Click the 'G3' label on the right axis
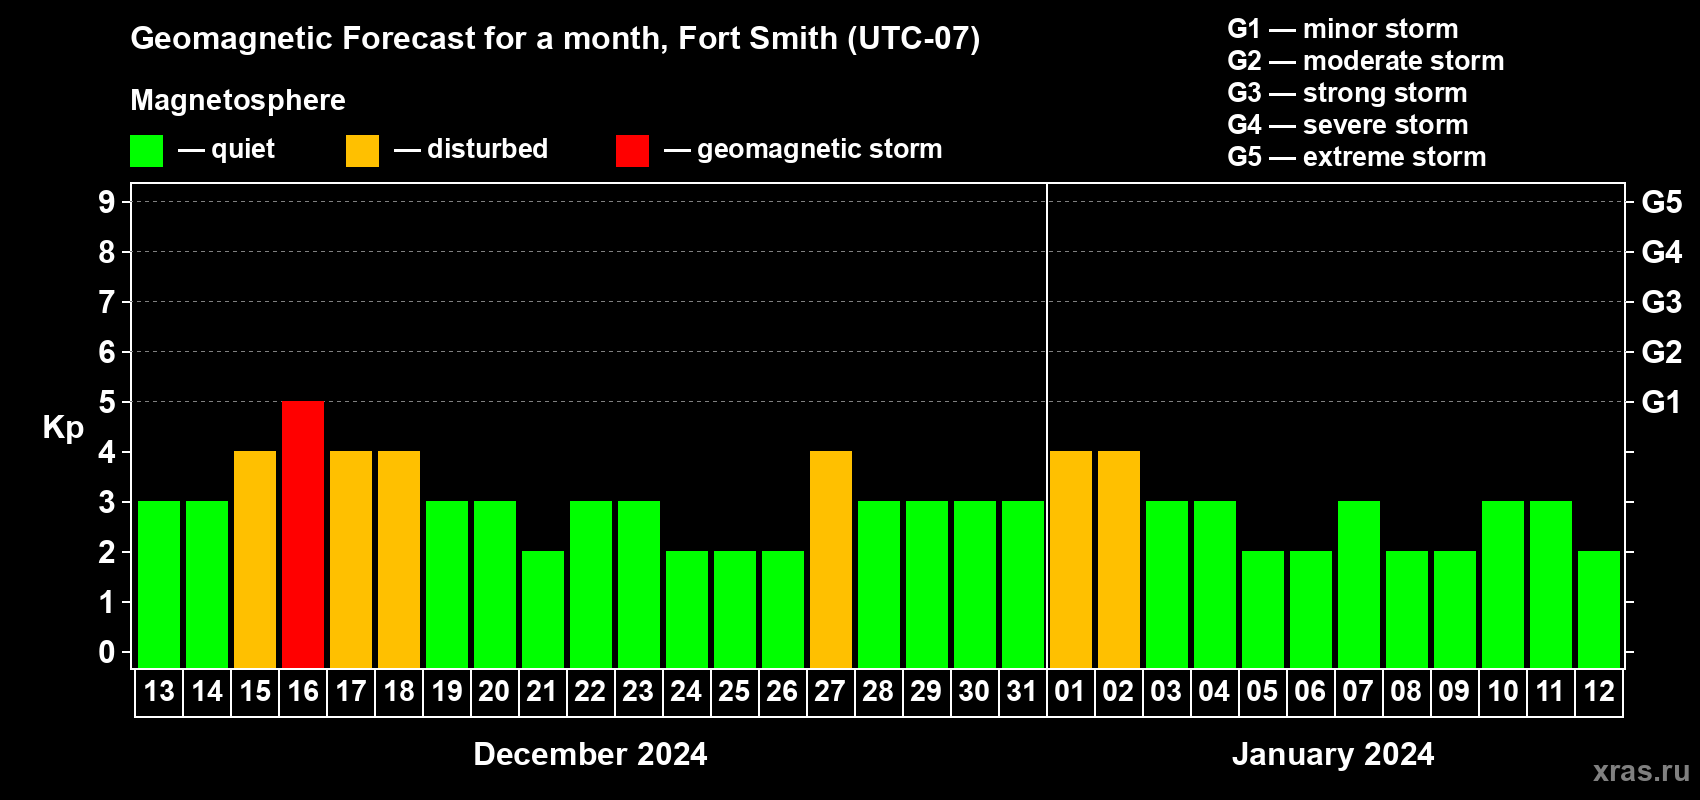The image size is (1700, 800). (x=1662, y=302)
